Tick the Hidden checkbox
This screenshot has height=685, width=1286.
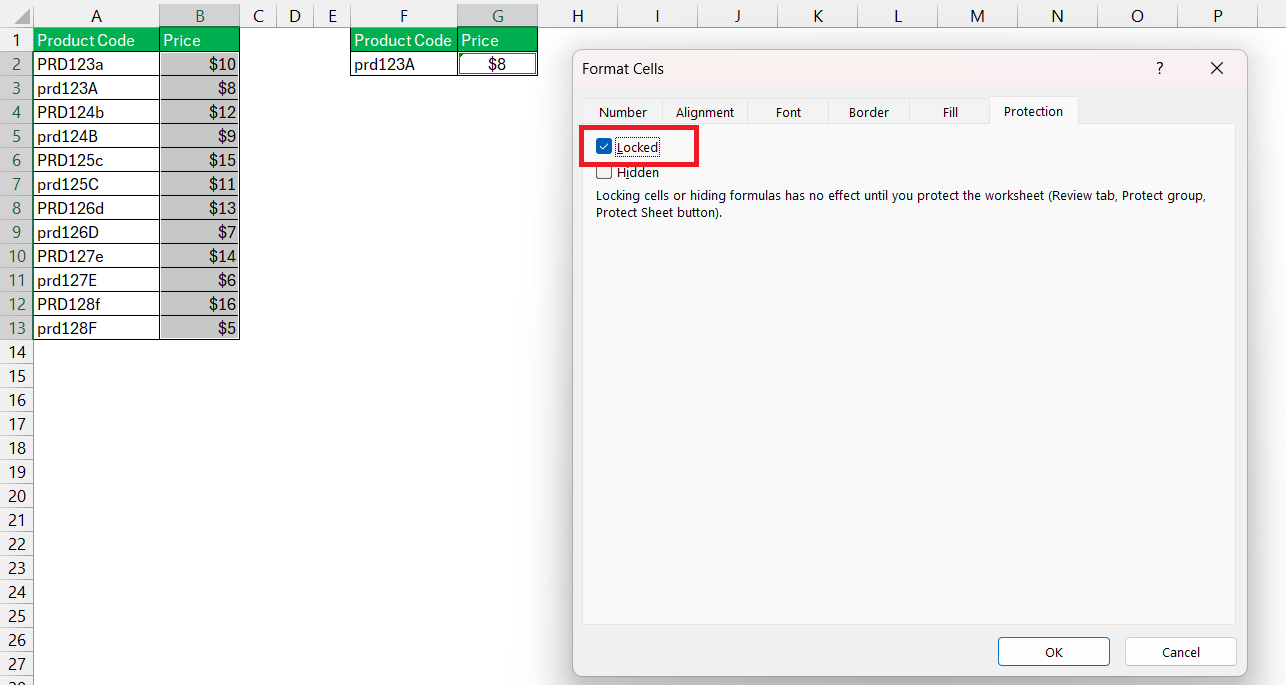604,172
